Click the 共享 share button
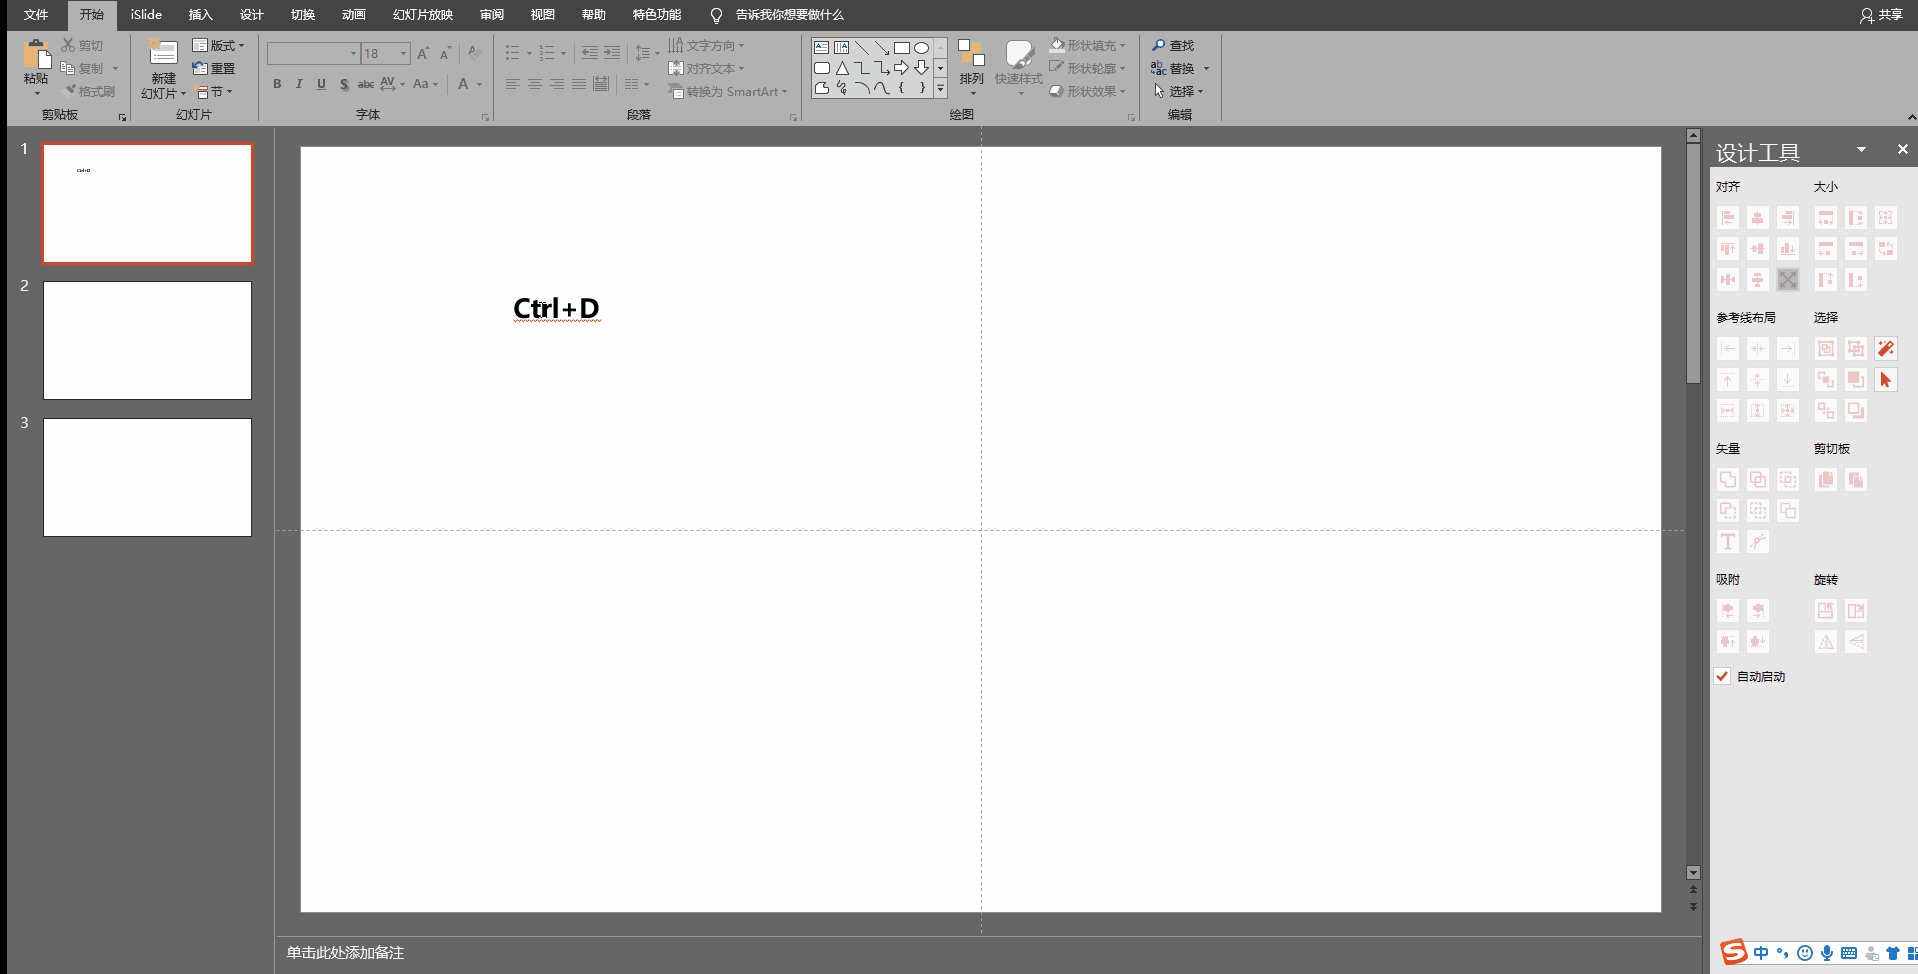 [x=1881, y=15]
